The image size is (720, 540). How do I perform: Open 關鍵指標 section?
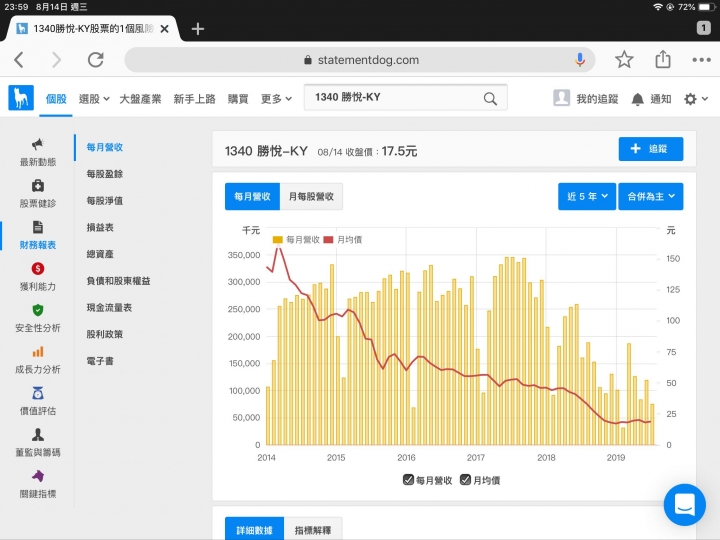tap(38, 484)
